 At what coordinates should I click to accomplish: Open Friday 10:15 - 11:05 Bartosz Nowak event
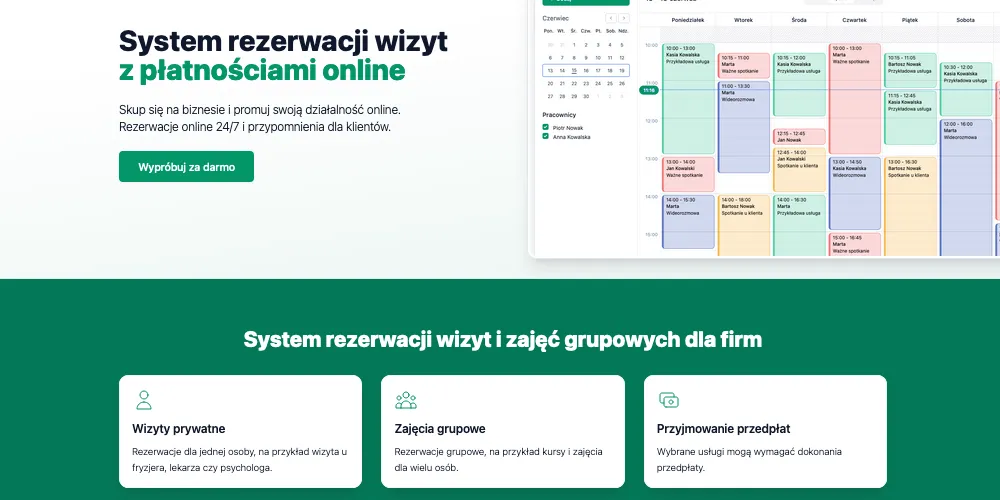pyautogui.click(x=910, y=70)
